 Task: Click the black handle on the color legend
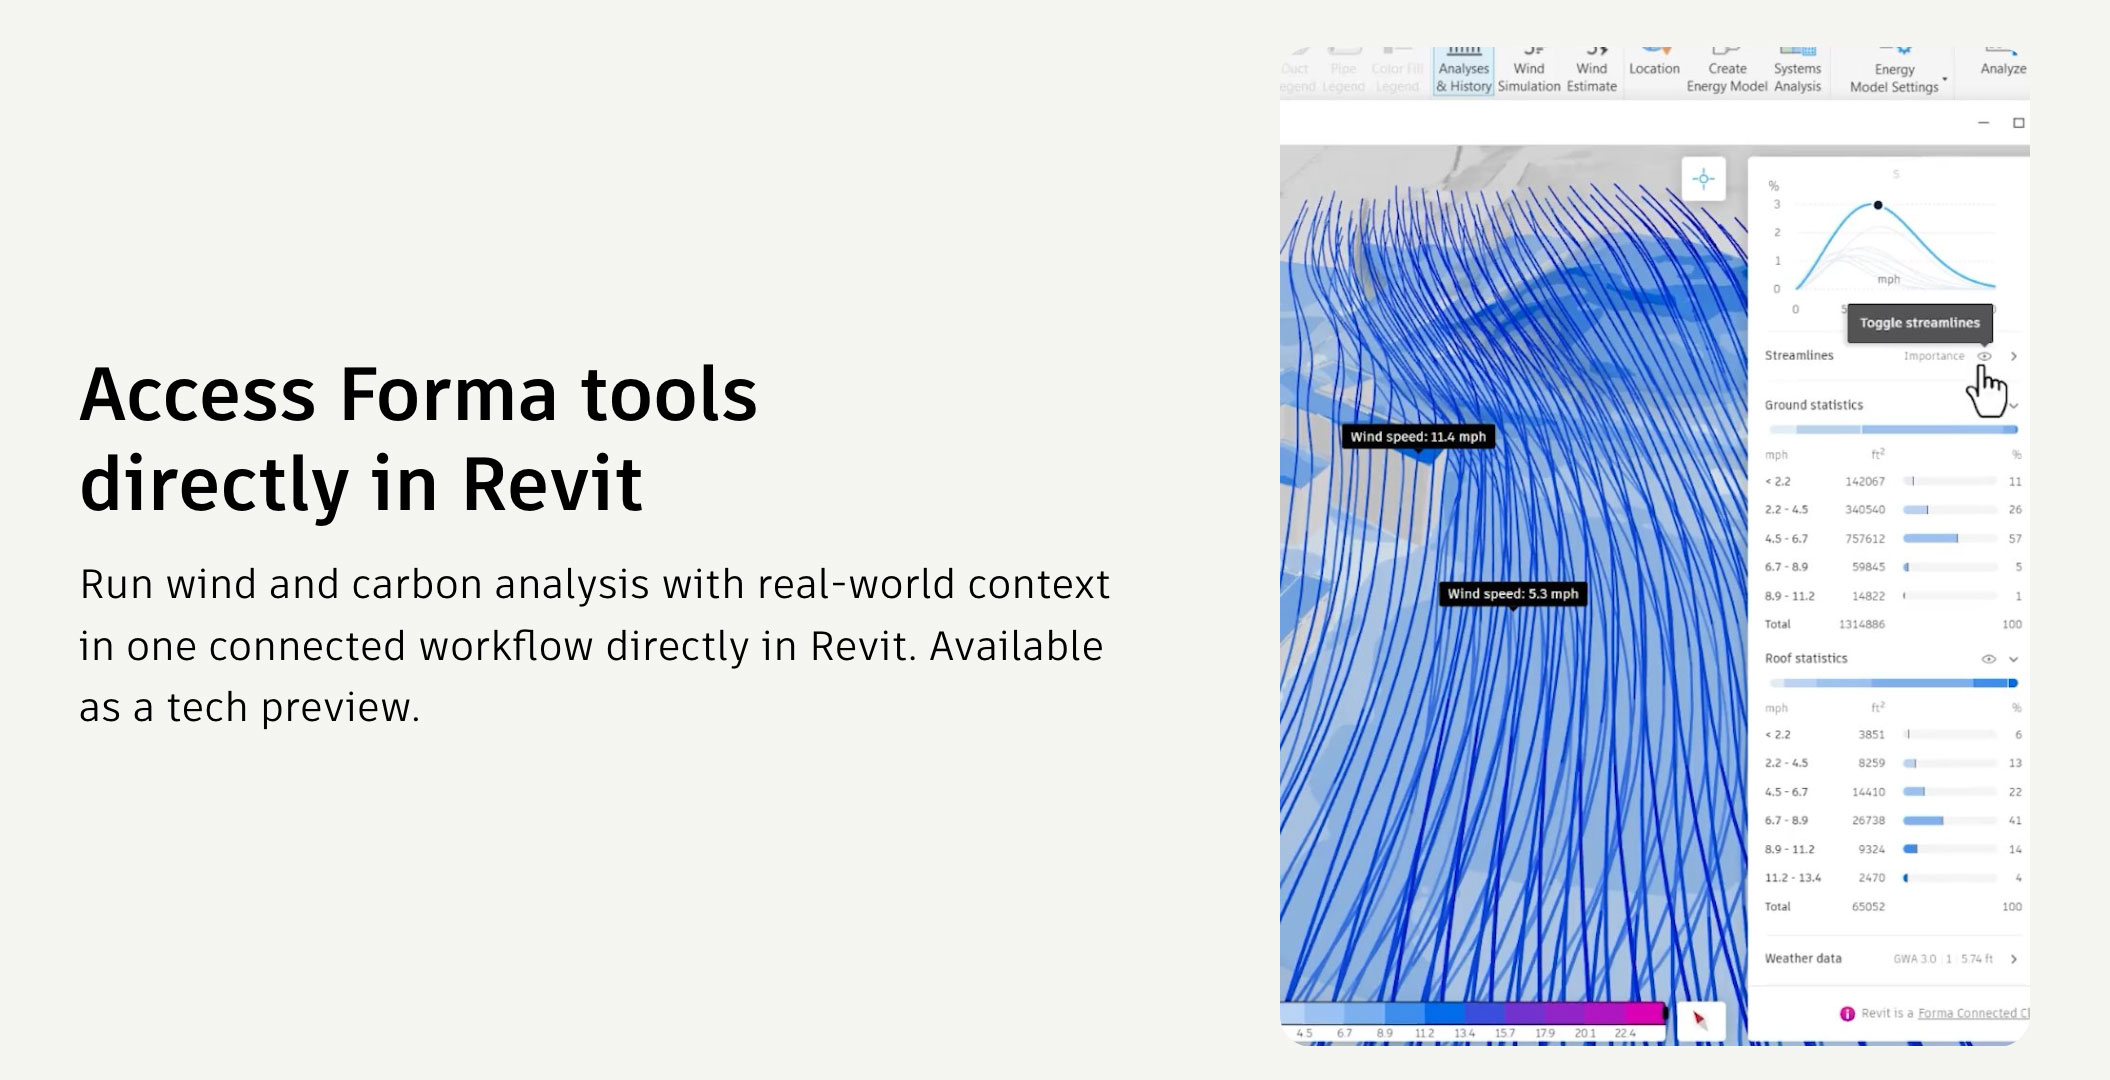pos(1665,1014)
